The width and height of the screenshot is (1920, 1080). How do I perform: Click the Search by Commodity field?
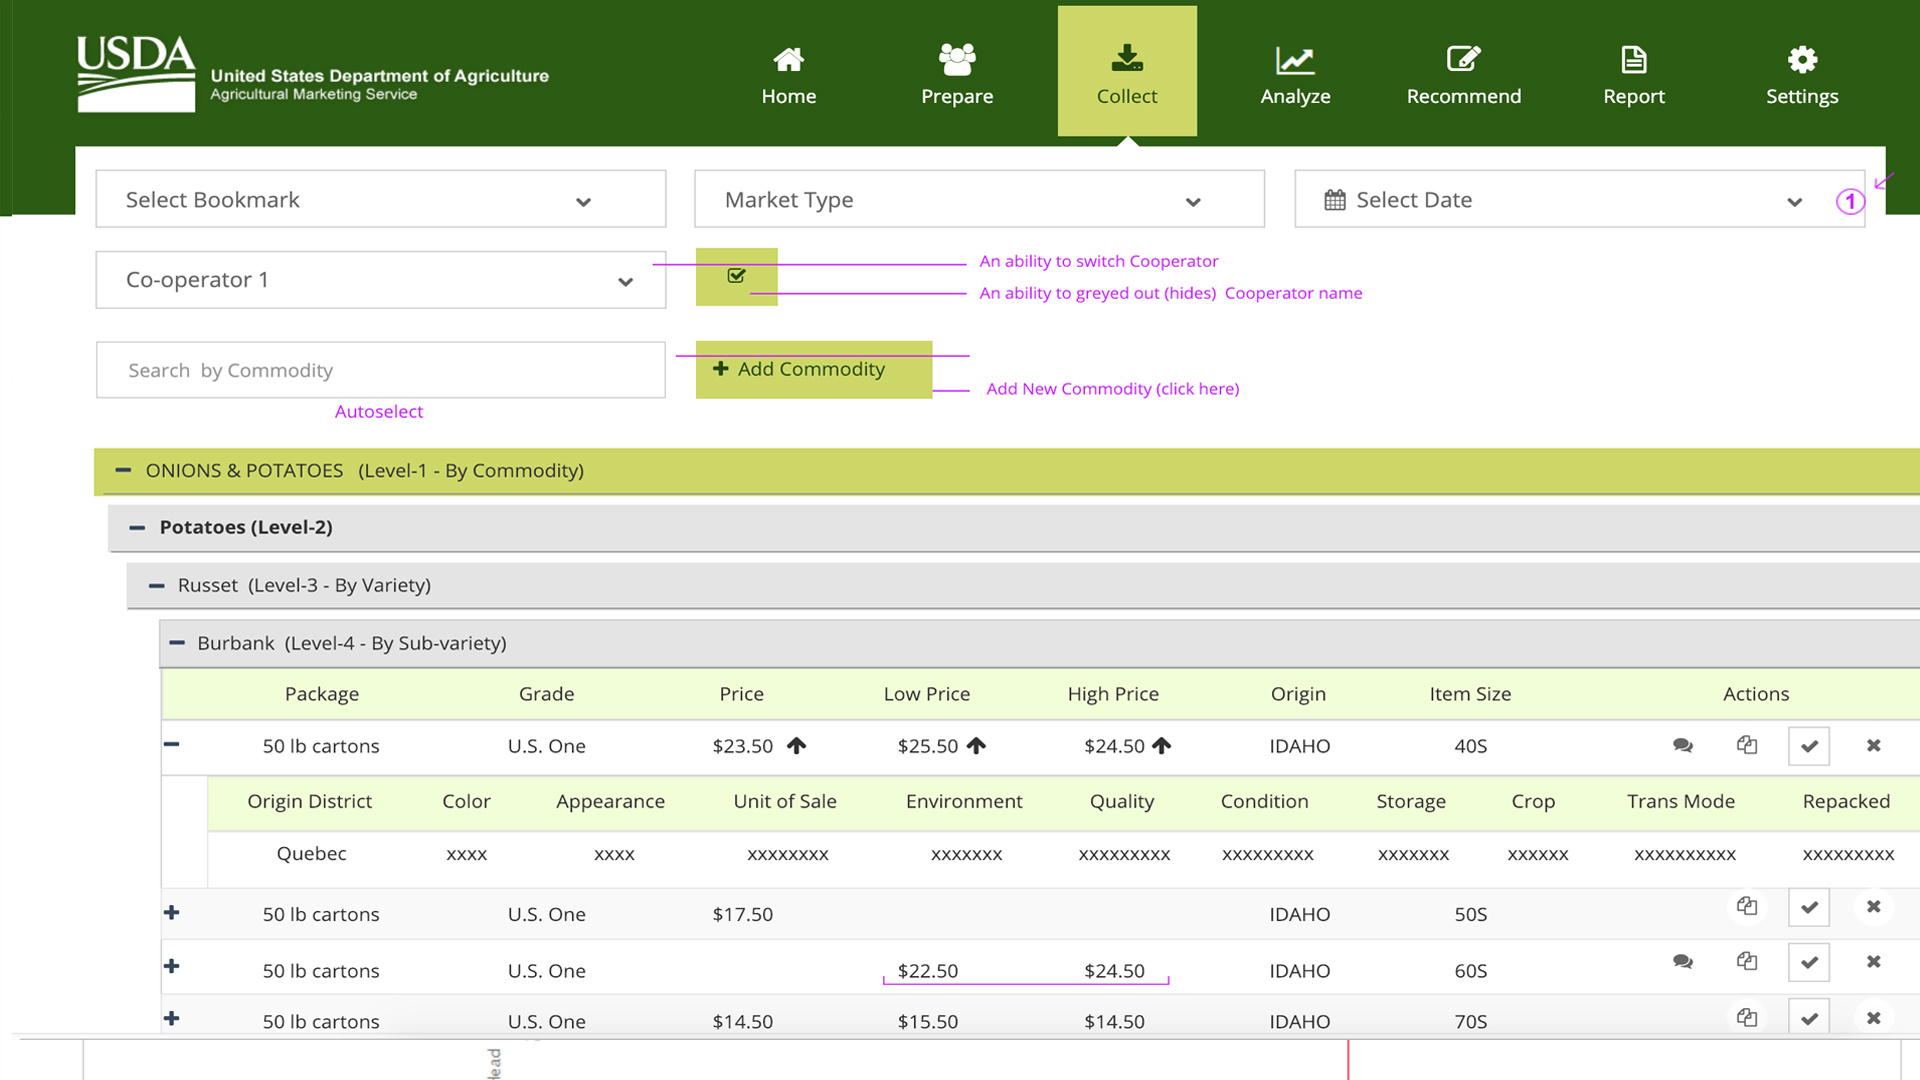[380, 370]
